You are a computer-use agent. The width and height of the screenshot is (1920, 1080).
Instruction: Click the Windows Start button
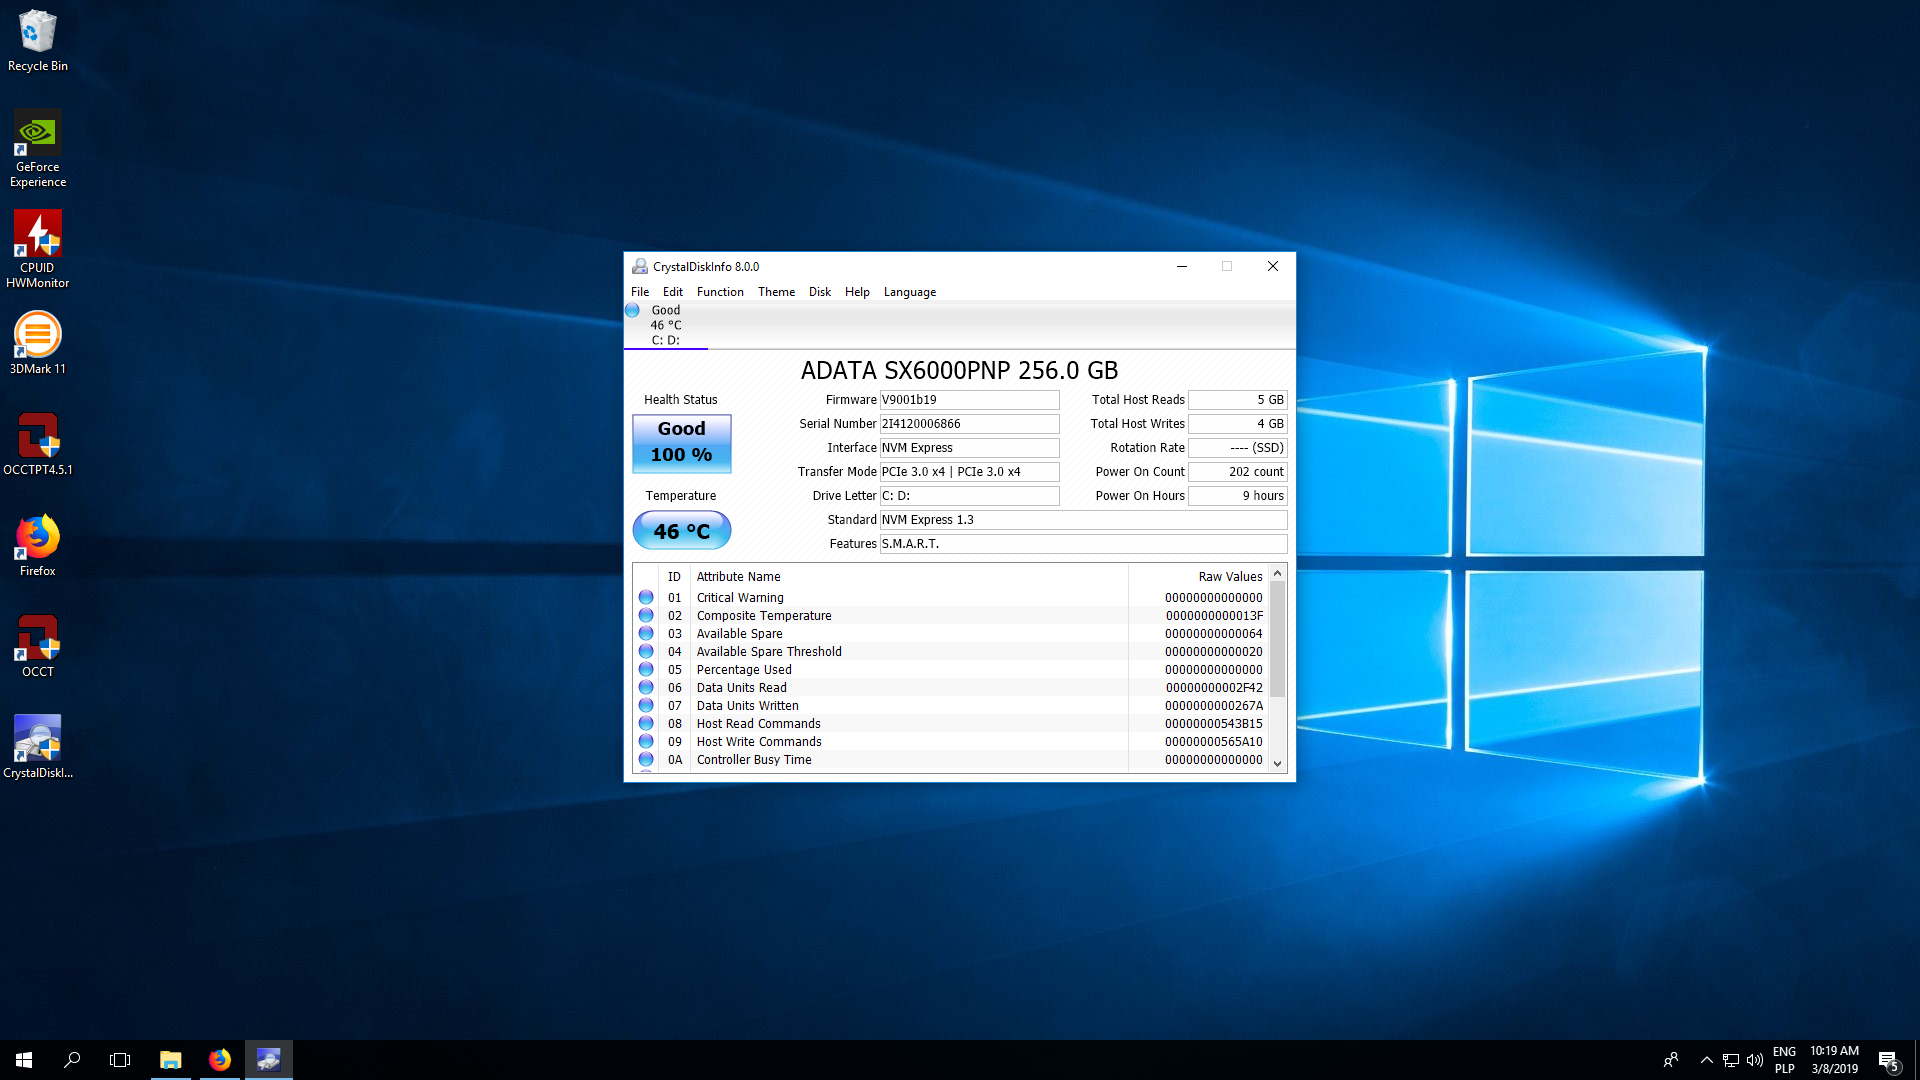[24, 1060]
